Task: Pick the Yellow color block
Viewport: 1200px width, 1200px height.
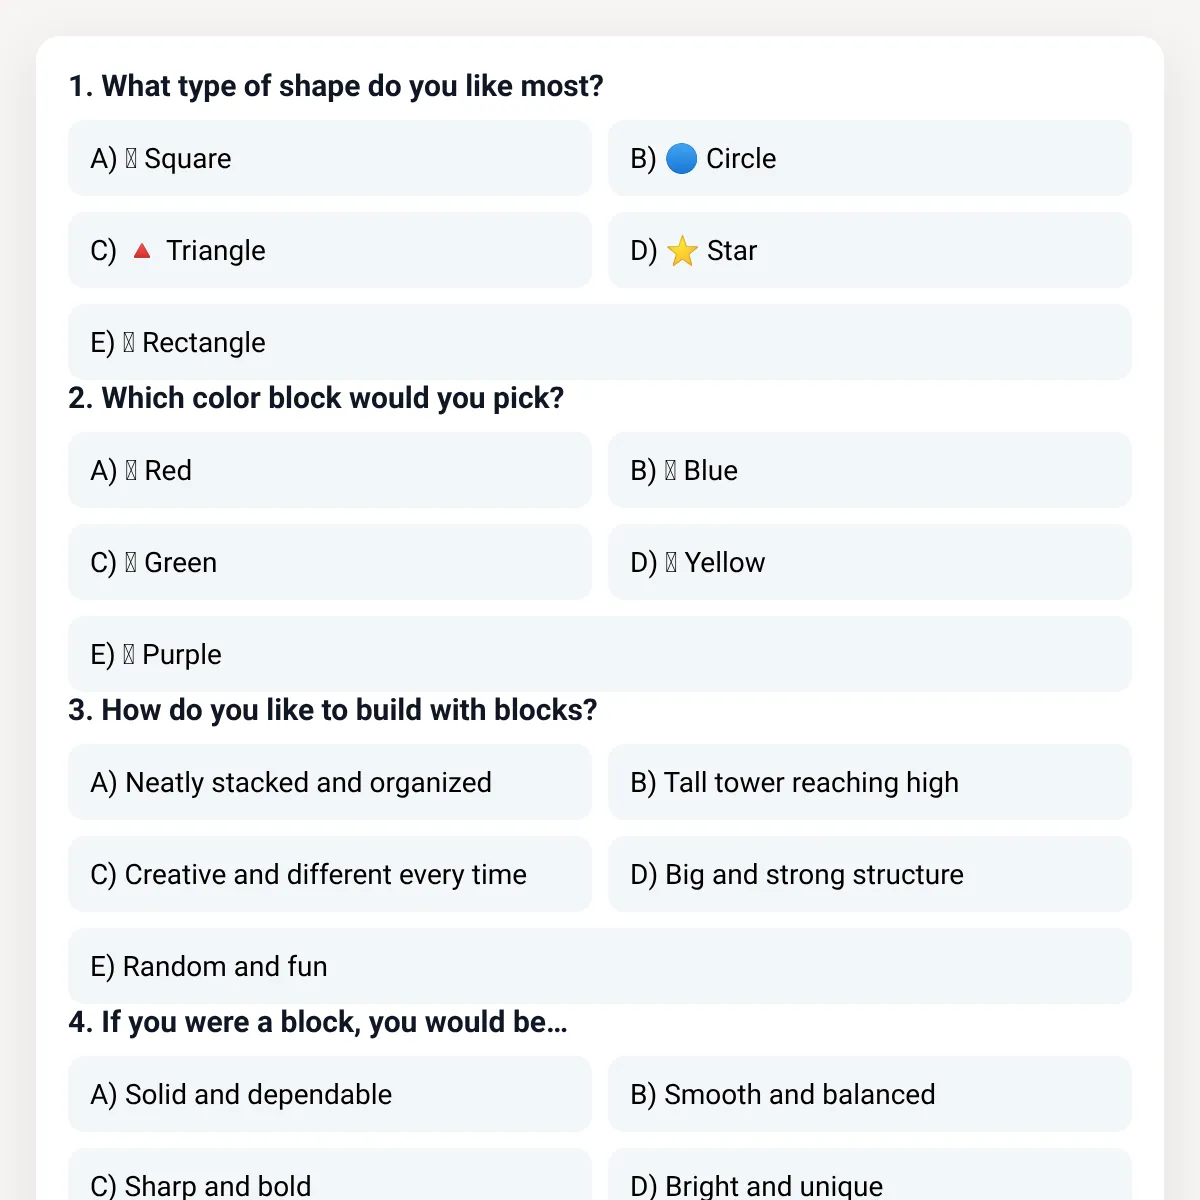Action: coord(870,562)
